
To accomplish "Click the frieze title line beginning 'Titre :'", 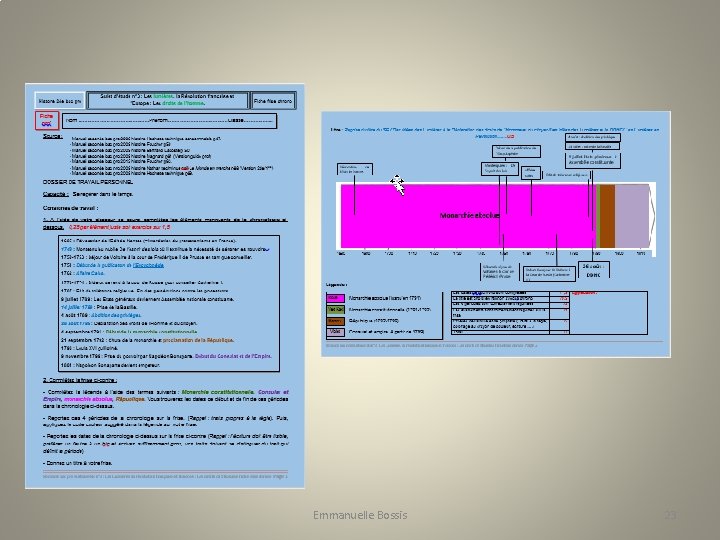I will [495, 133].
